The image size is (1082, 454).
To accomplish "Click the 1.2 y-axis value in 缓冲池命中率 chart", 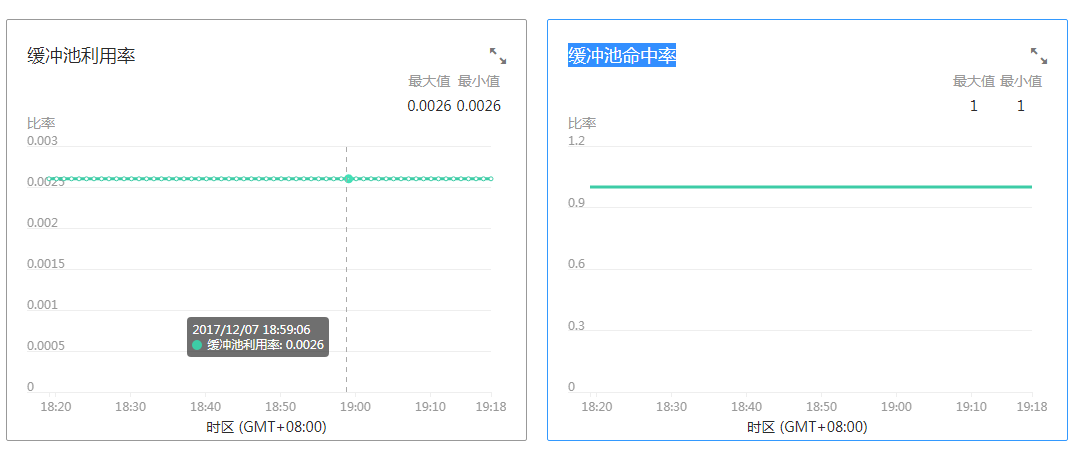I will tap(576, 141).
